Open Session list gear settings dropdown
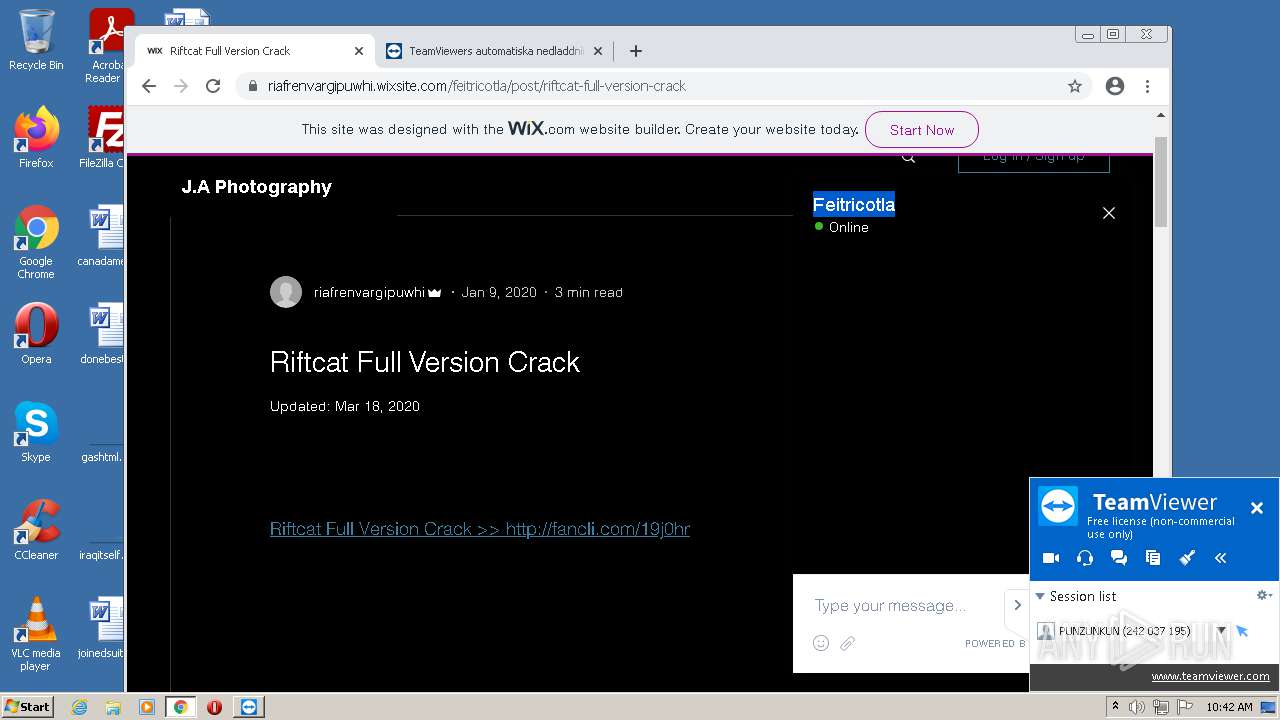The width and height of the screenshot is (1280, 720). 1264,595
